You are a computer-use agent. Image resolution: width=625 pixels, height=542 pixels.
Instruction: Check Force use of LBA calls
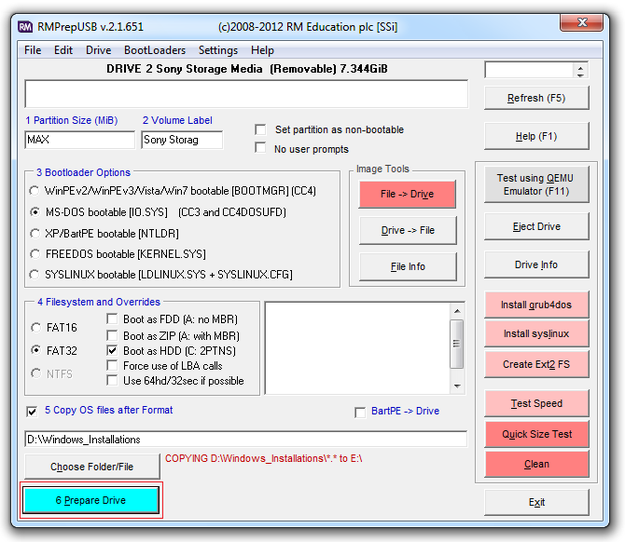tap(112, 365)
